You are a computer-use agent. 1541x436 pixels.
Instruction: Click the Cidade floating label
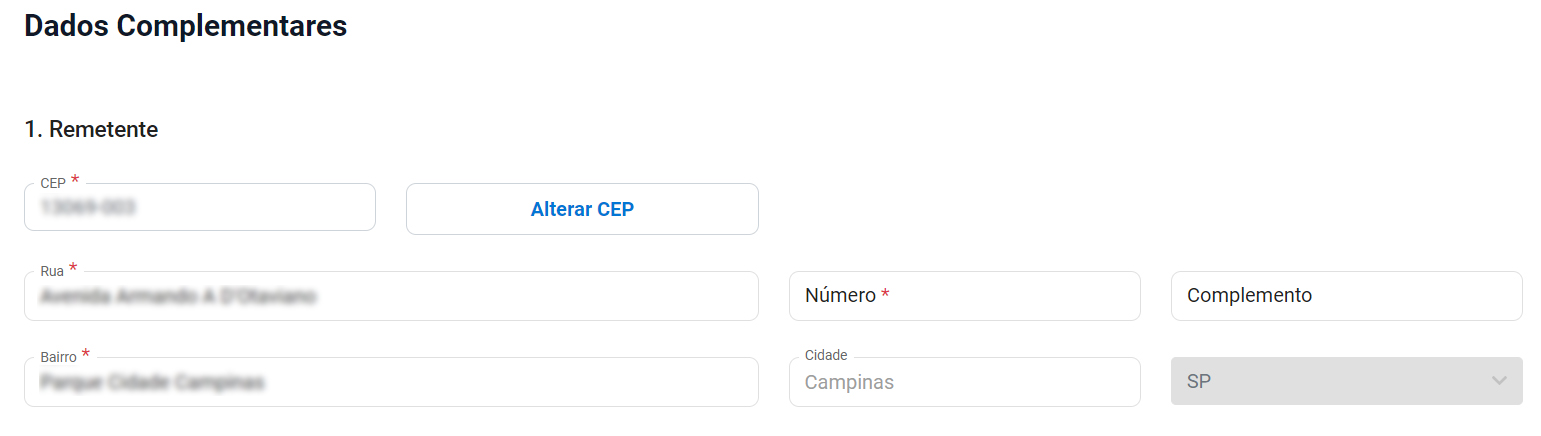(x=826, y=355)
